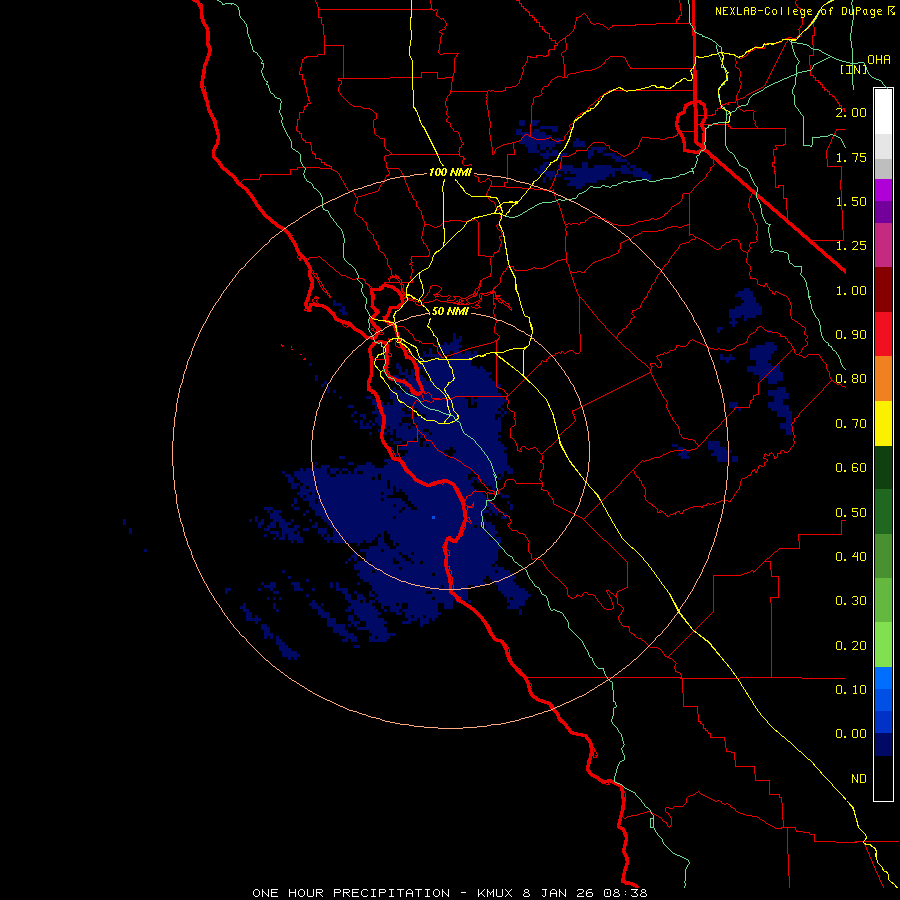This screenshot has height=900, width=900.
Task: Click the "0.50" scale value
Action: [x=851, y=513]
